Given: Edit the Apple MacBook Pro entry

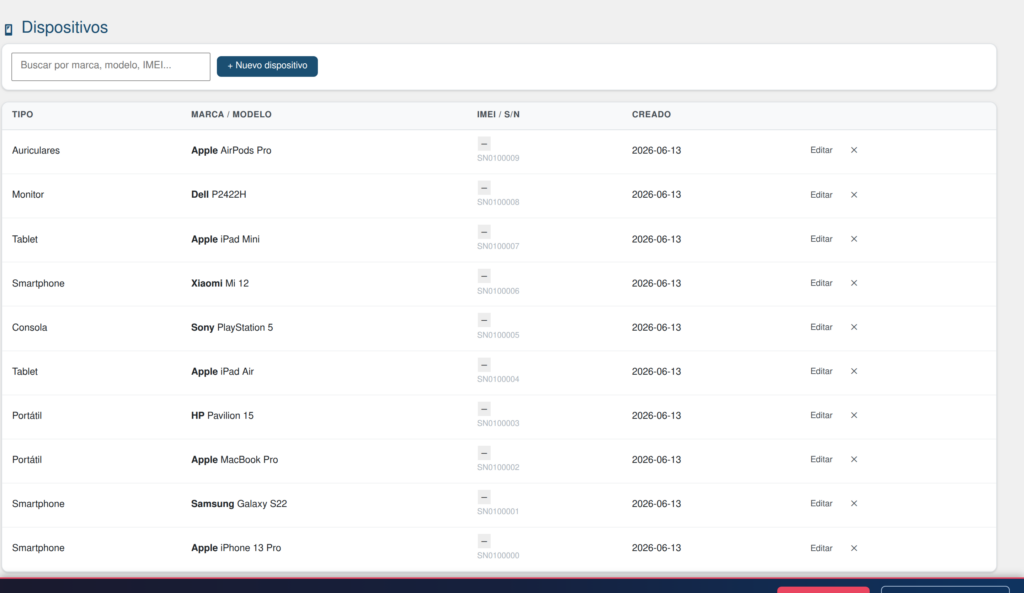Looking at the screenshot, I should point(821,459).
